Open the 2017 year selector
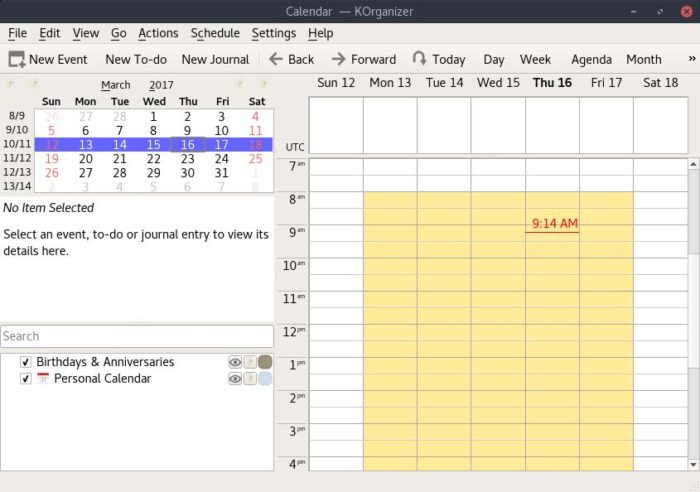This screenshot has width=700, height=492. pyautogui.click(x=161, y=85)
